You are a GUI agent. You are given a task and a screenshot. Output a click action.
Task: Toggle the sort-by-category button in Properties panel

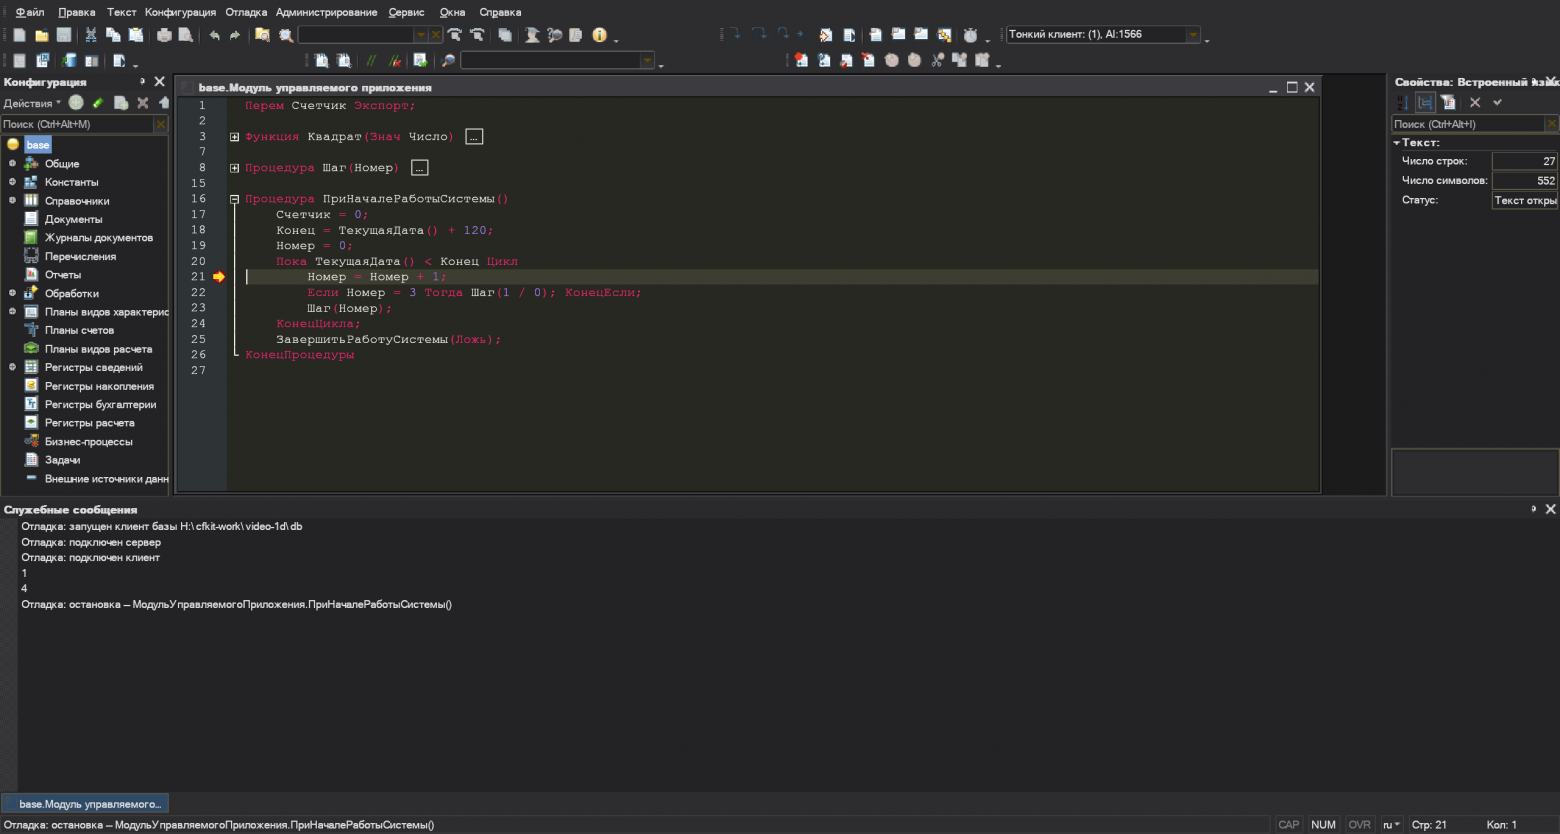(1425, 103)
